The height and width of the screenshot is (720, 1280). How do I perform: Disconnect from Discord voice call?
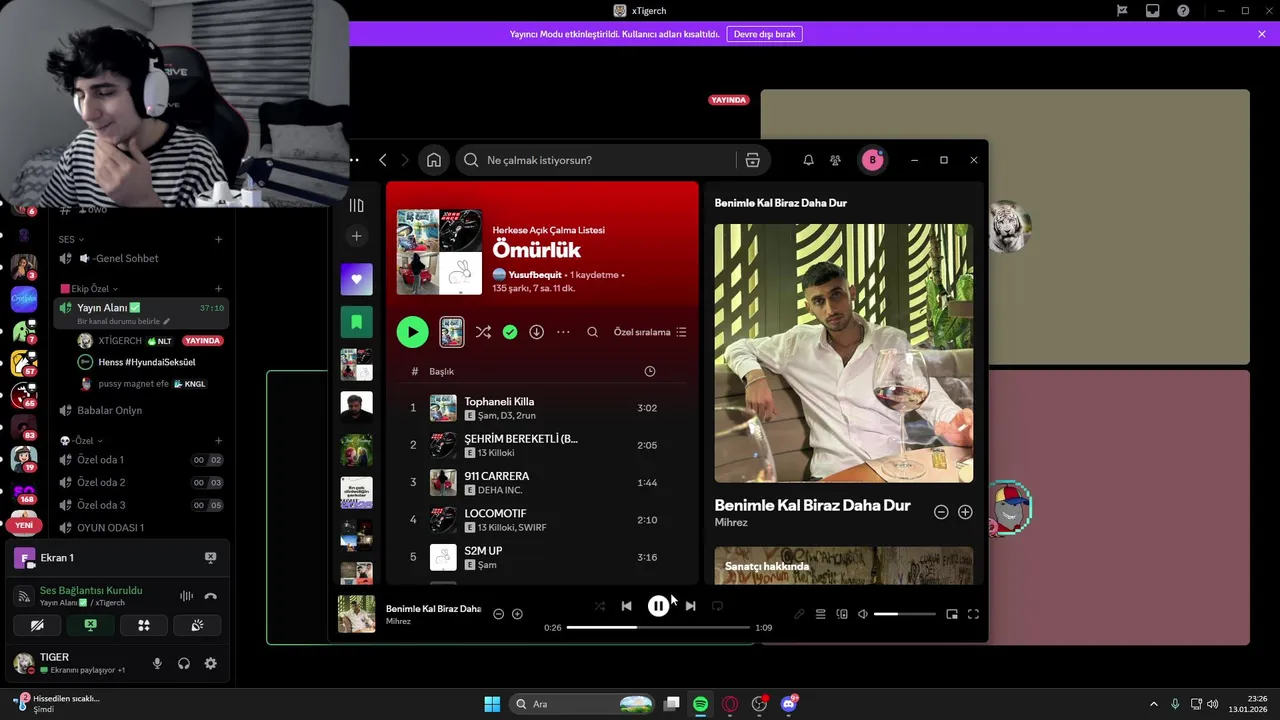pos(211,596)
